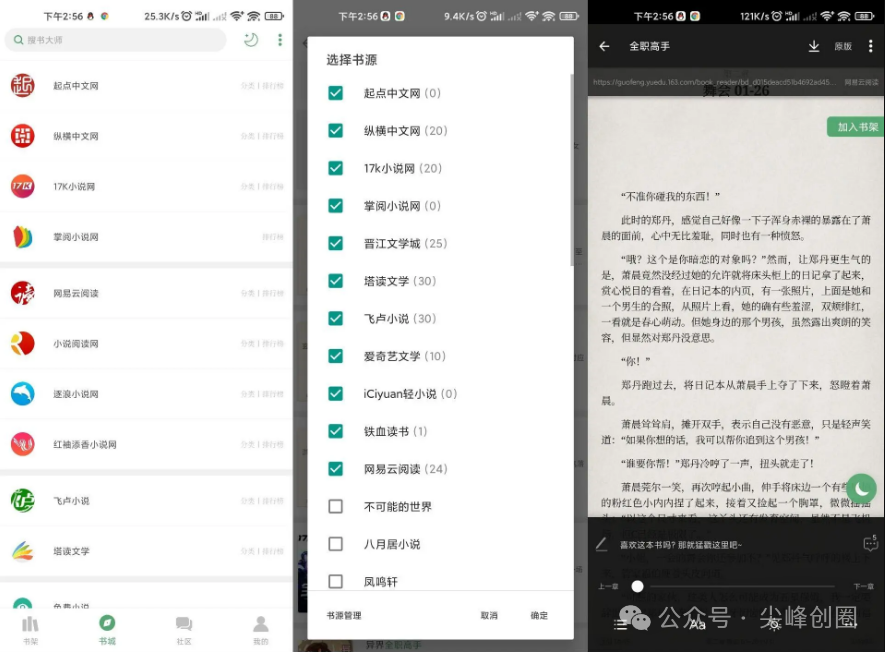885x652 pixels.
Task: Check the 八月居小说 source box
Action: pos(335,544)
